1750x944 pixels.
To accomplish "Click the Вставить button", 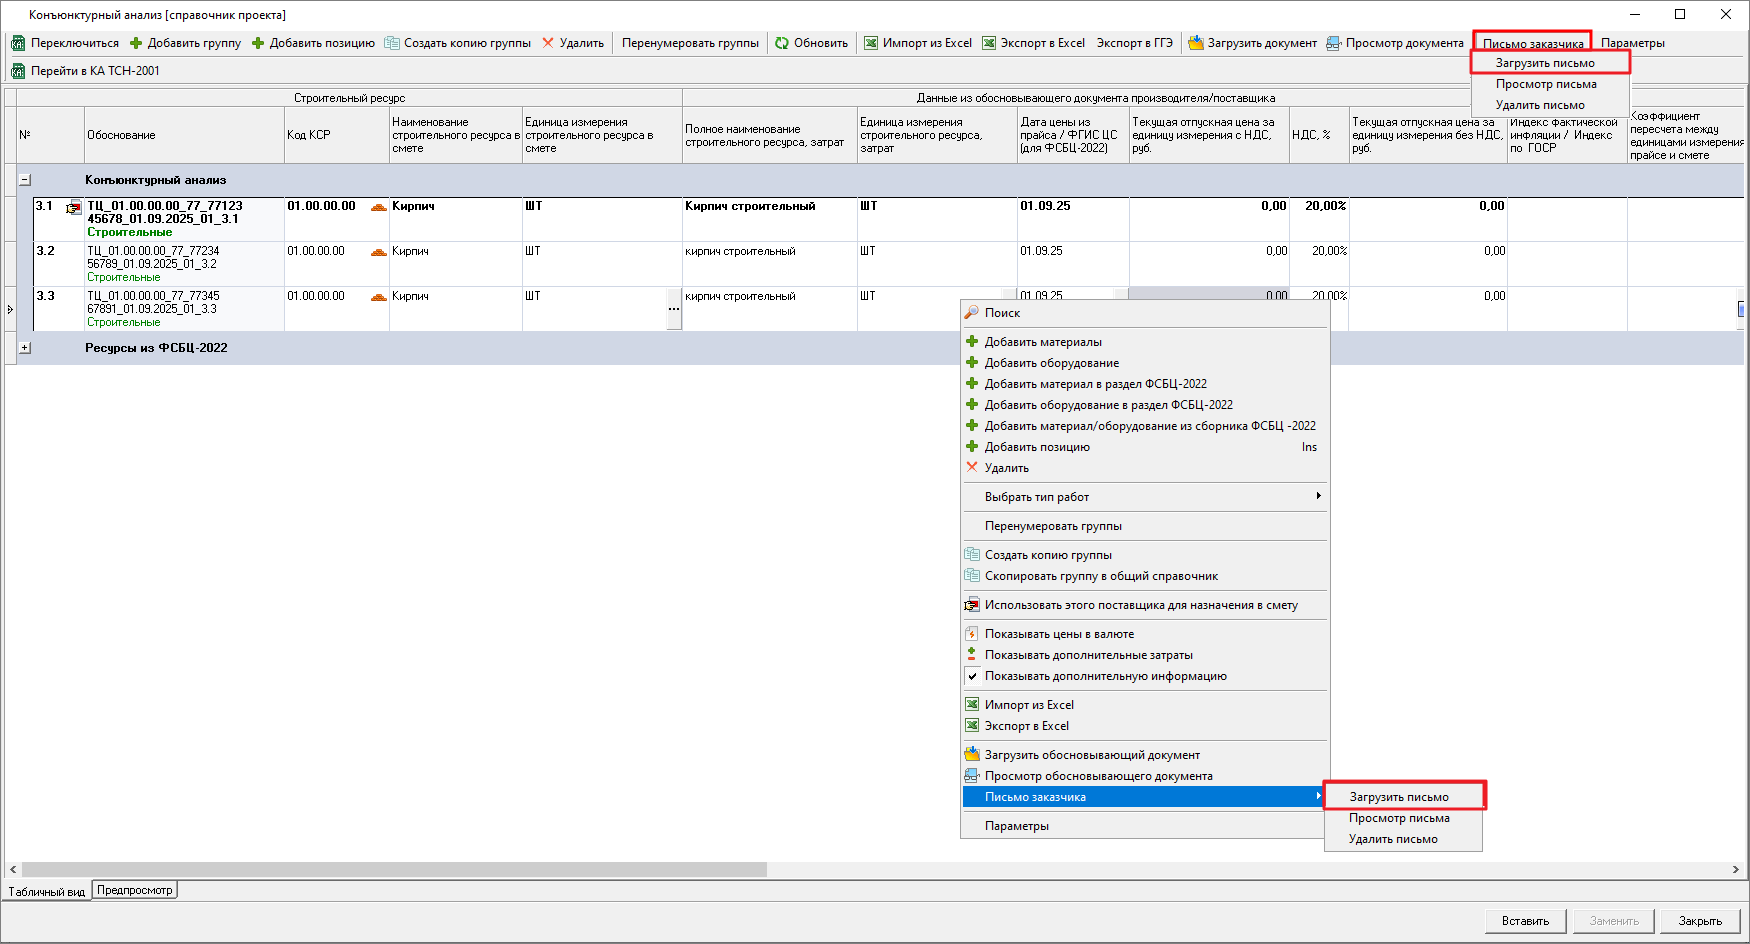I will 1525,921.
